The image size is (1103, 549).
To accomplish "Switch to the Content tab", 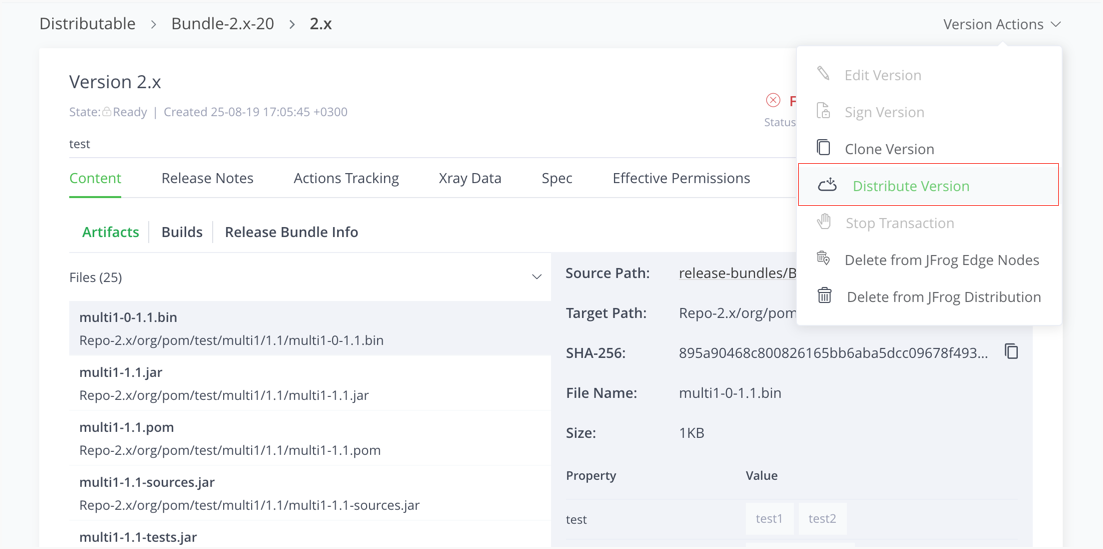I will tap(95, 178).
